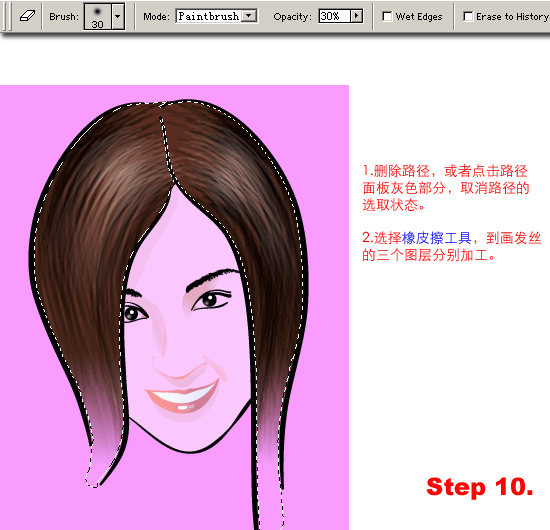Image resolution: width=550 pixels, height=530 pixels.
Task: Click the Mode label in options bar
Action: tap(156, 16)
